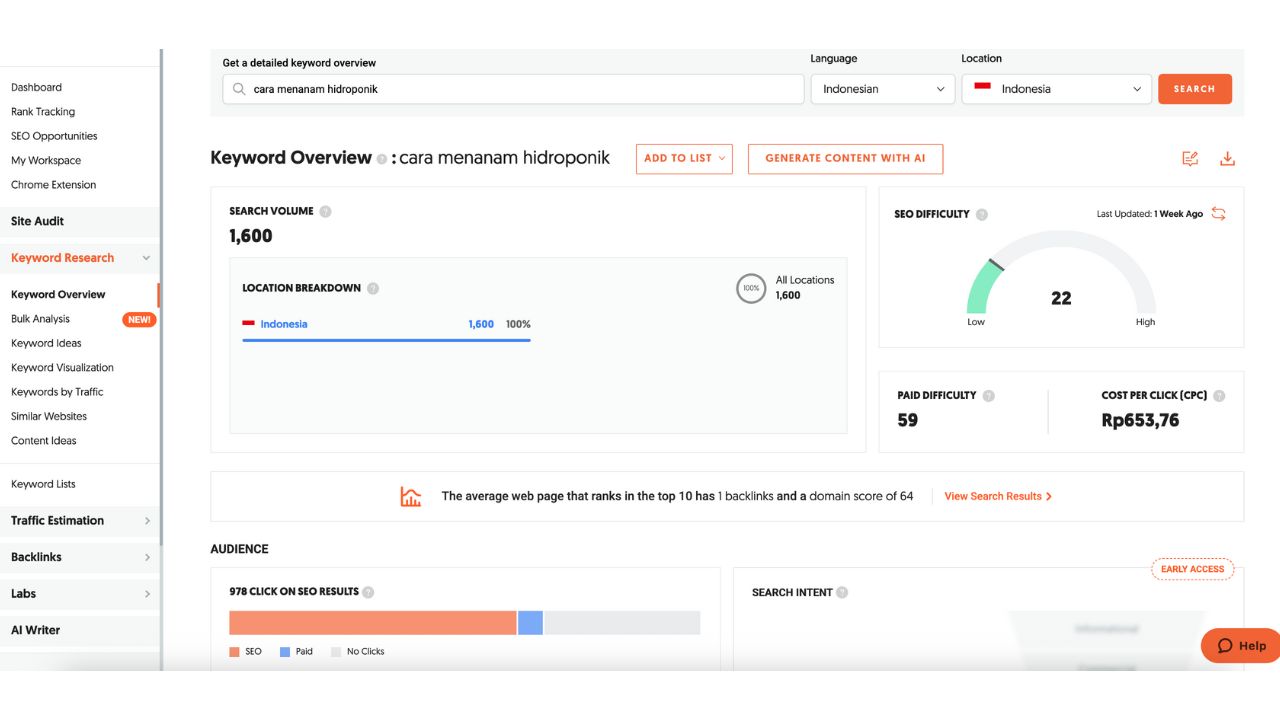Screen dimensions: 1280x720
Task: Click View Search Results link
Action: pyautogui.click(x=998, y=496)
